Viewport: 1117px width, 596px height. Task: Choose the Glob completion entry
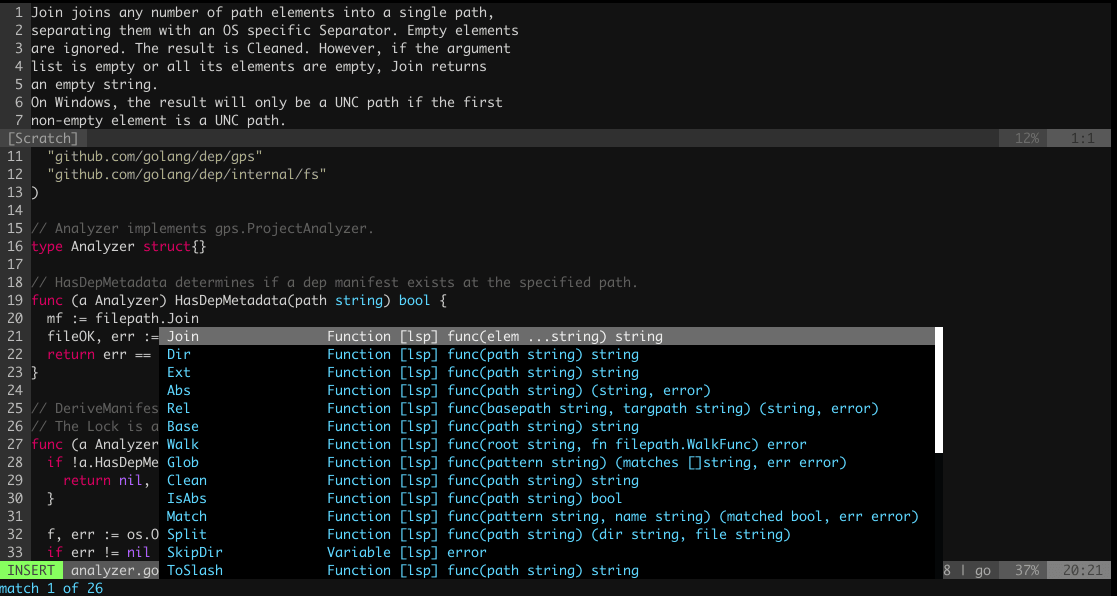(x=184, y=463)
